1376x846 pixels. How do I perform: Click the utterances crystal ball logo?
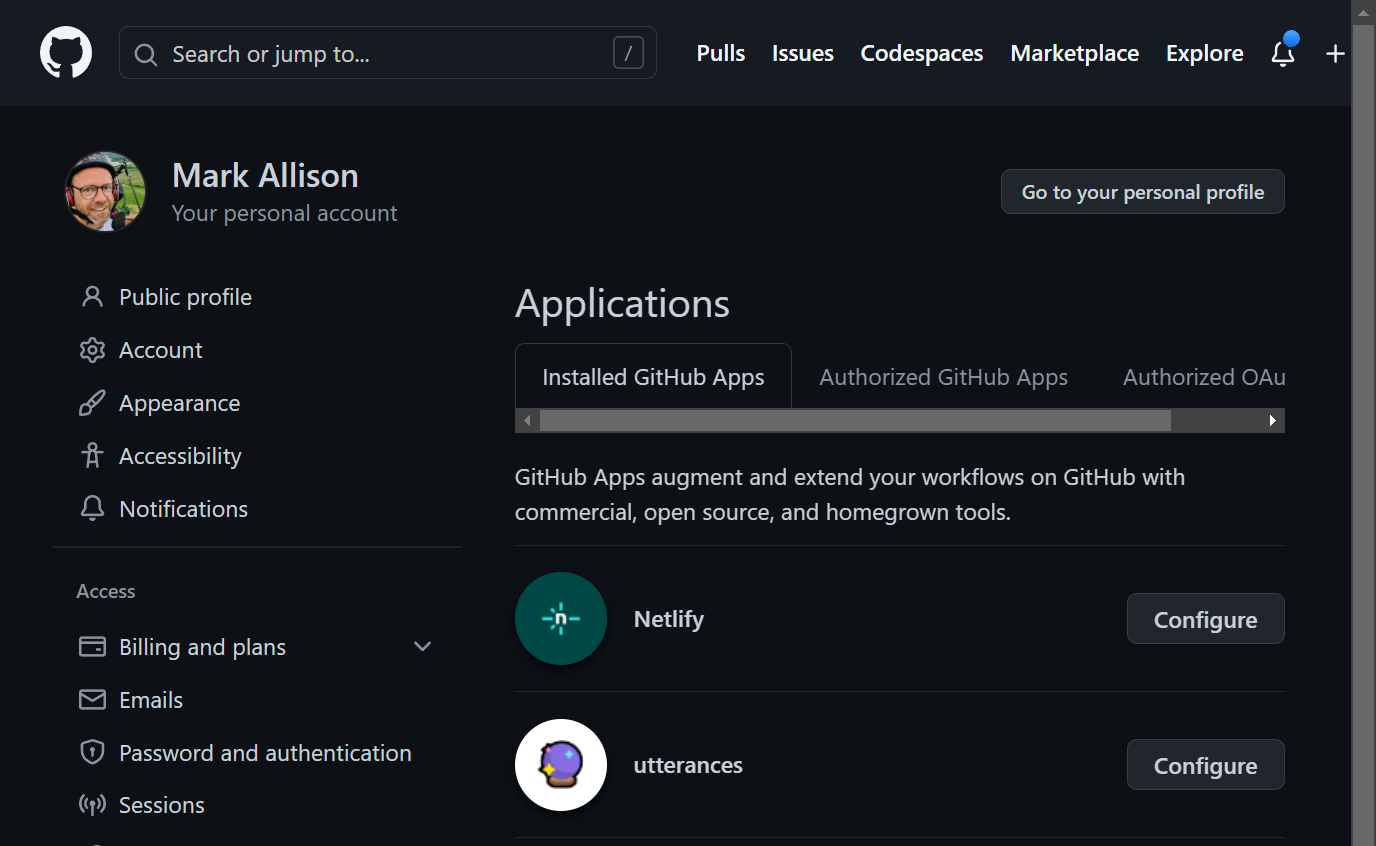(x=561, y=765)
